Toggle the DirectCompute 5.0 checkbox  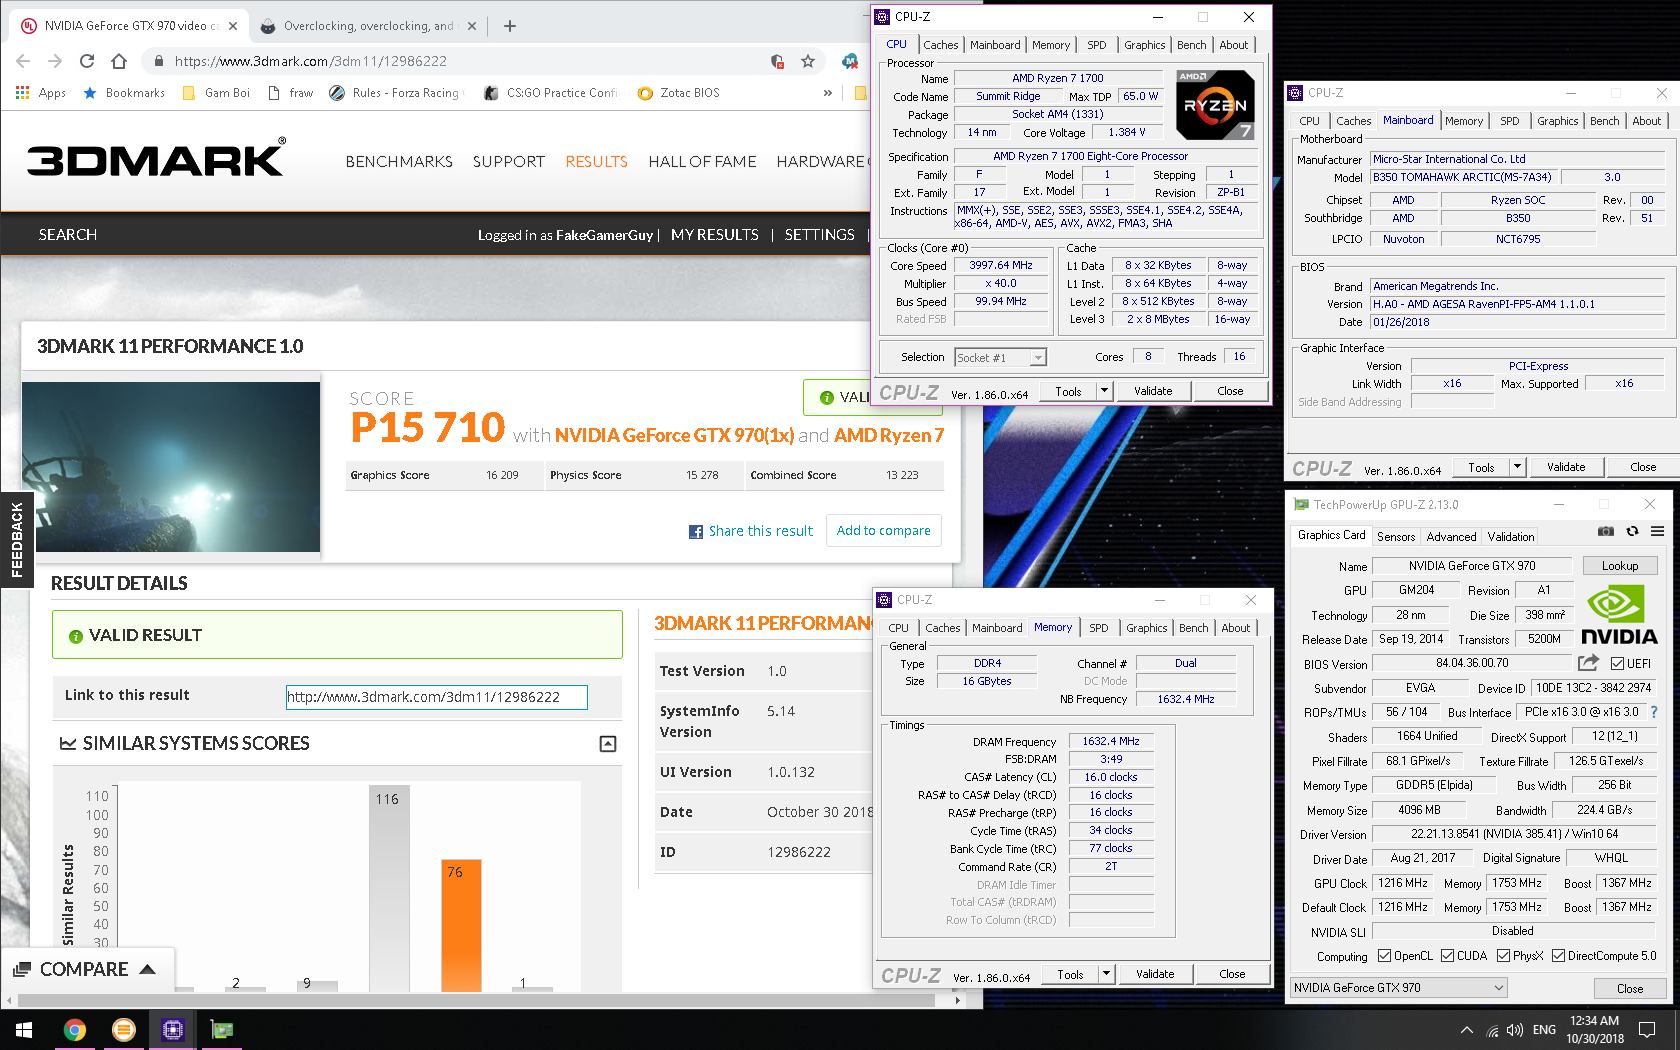[1558, 956]
